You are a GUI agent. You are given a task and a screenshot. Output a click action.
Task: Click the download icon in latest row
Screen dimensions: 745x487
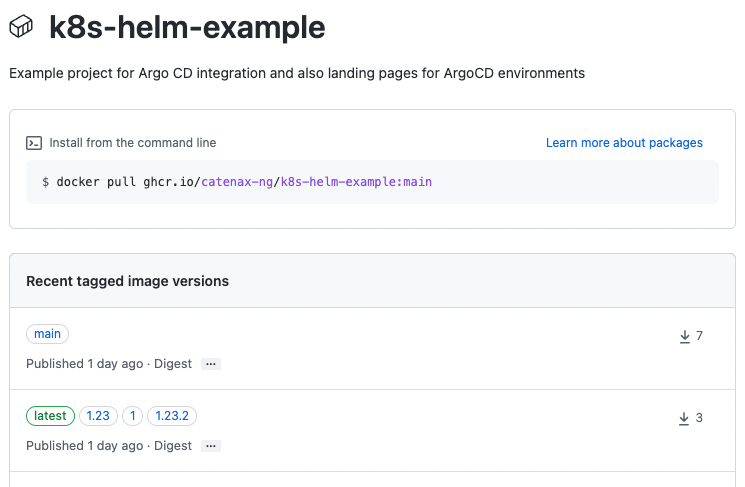(x=685, y=418)
